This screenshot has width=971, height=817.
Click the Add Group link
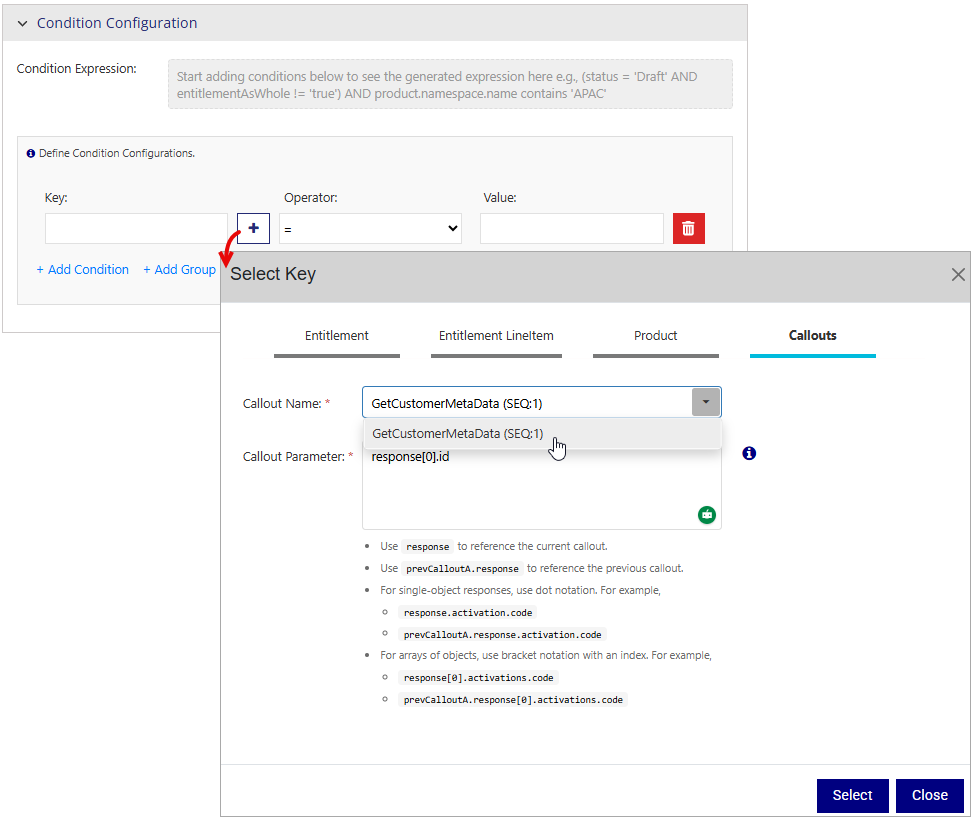click(179, 270)
